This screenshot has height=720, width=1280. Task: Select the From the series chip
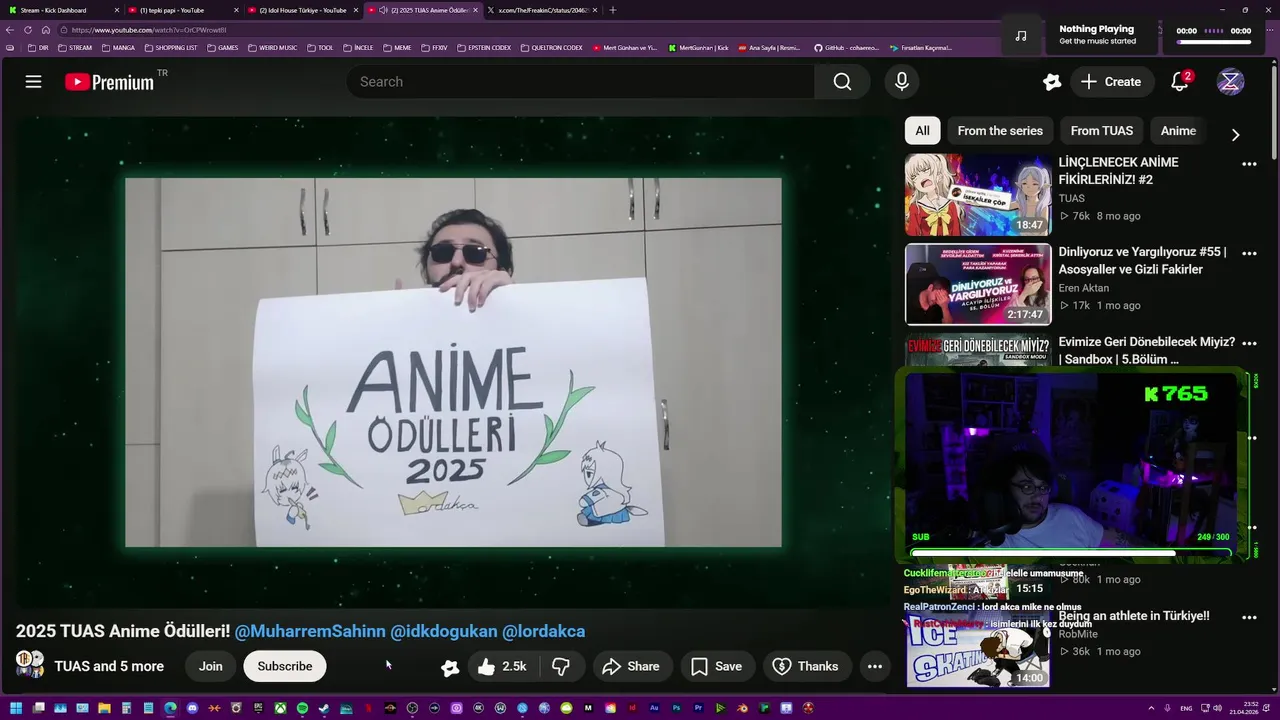(1000, 131)
